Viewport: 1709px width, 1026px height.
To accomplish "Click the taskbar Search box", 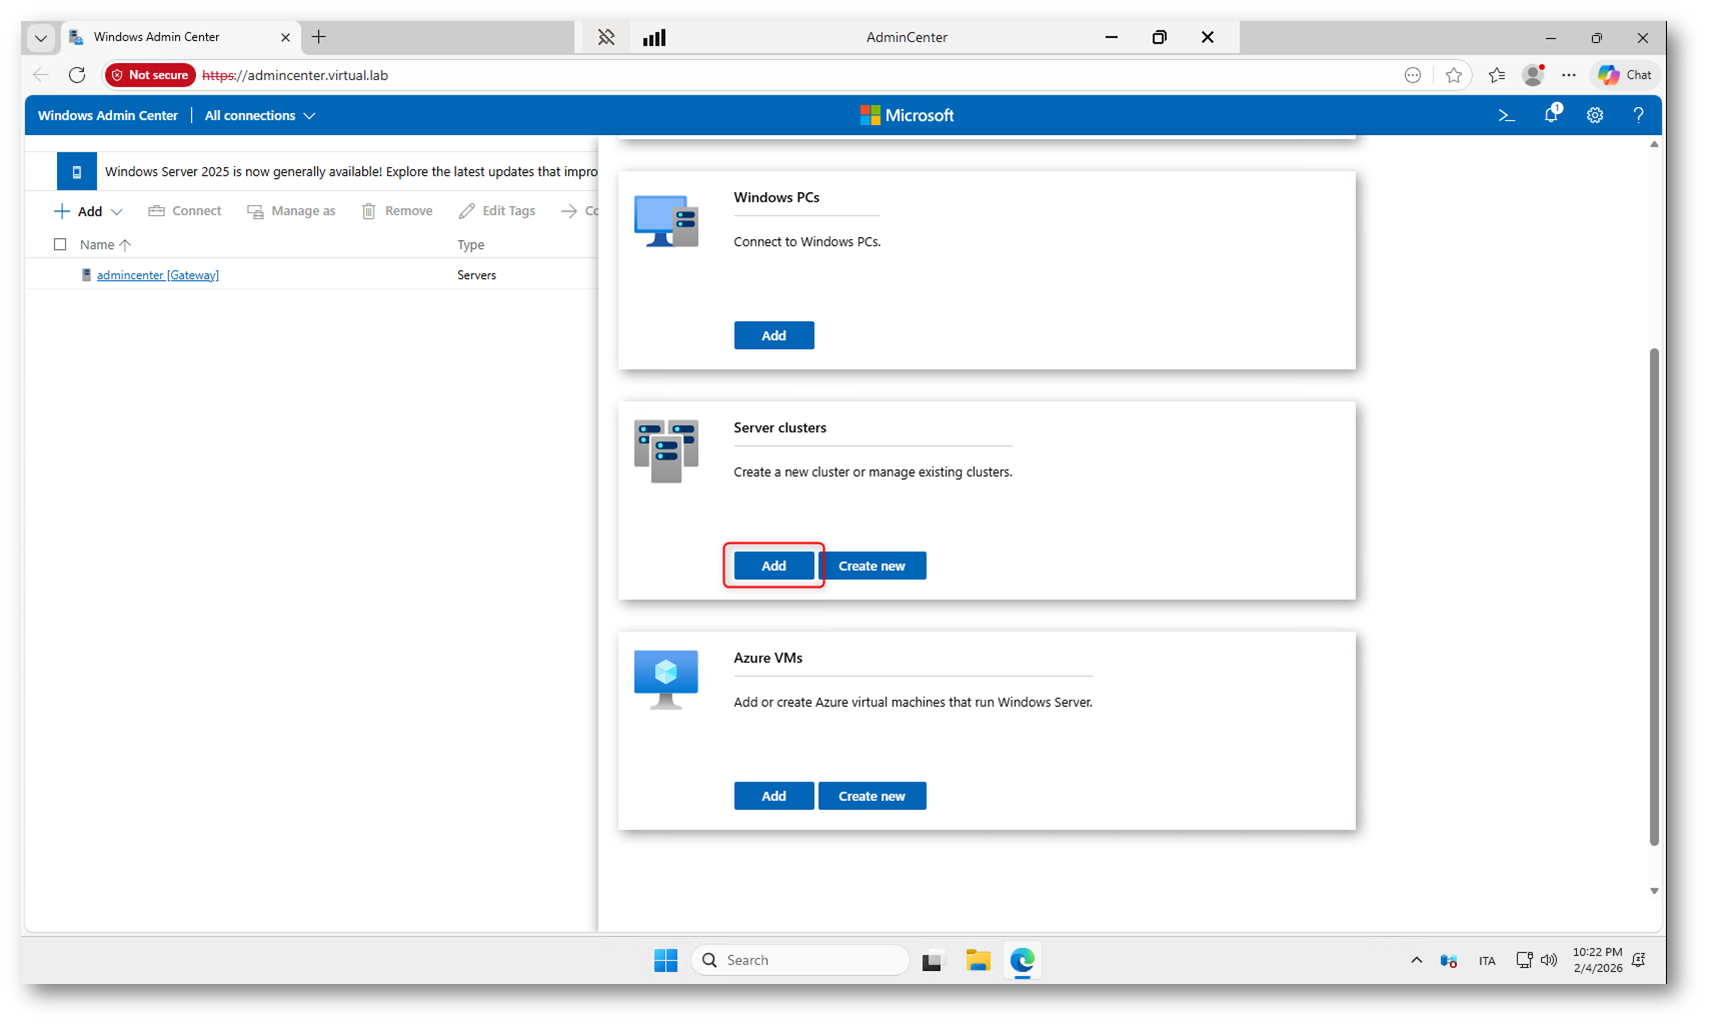I will tap(800, 960).
